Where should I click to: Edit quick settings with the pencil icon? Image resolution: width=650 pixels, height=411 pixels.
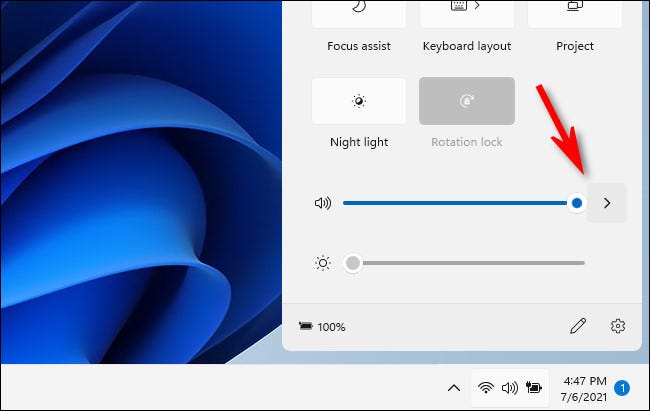point(578,326)
